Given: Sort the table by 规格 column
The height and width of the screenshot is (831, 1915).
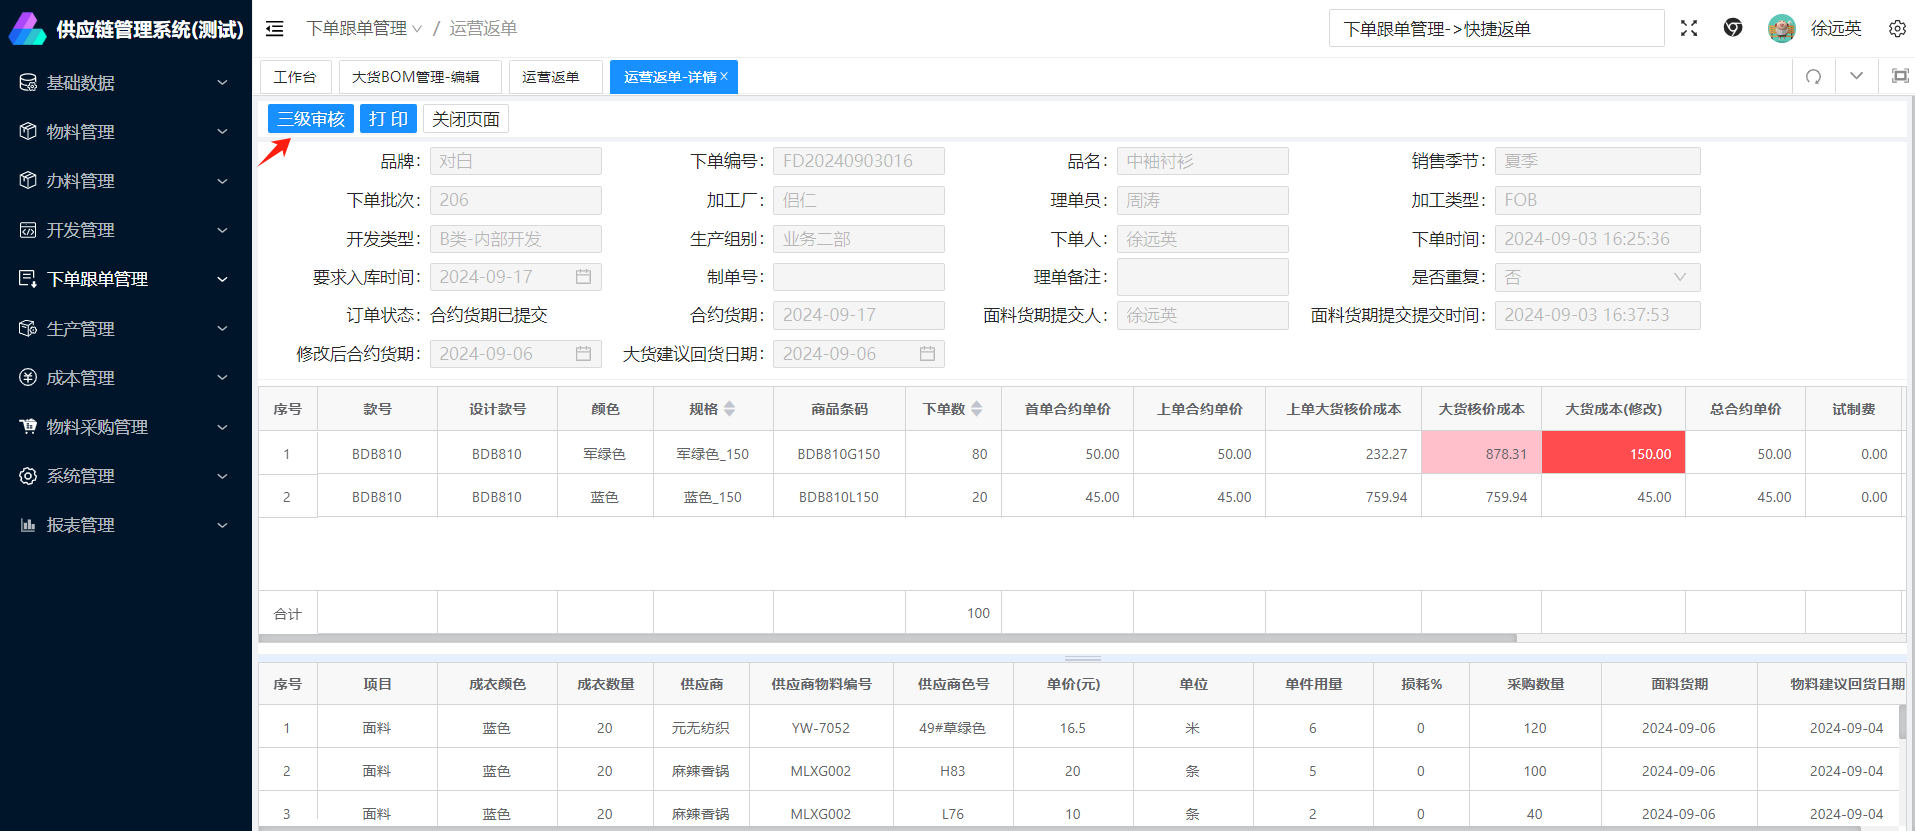Looking at the screenshot, I should pos(729,409).
